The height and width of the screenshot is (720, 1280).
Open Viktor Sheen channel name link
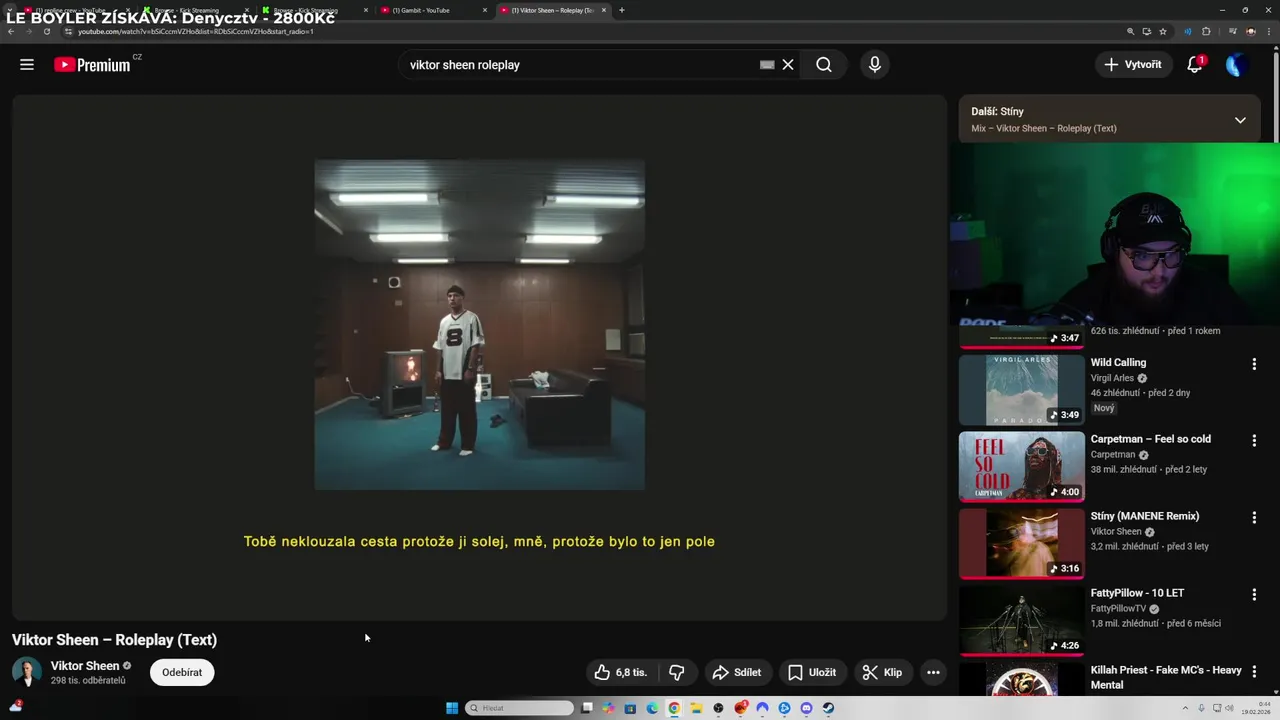point(85,666)
